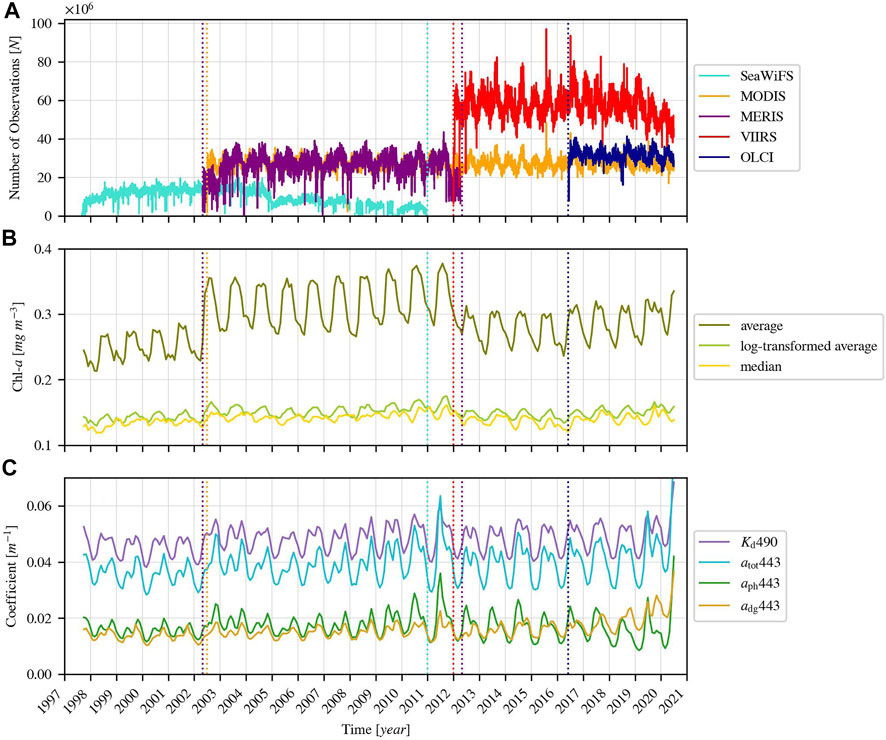This screenshot has width=886, height=740.
Task: Click the orange dotted marker in panel B
Action: (207, 347)
